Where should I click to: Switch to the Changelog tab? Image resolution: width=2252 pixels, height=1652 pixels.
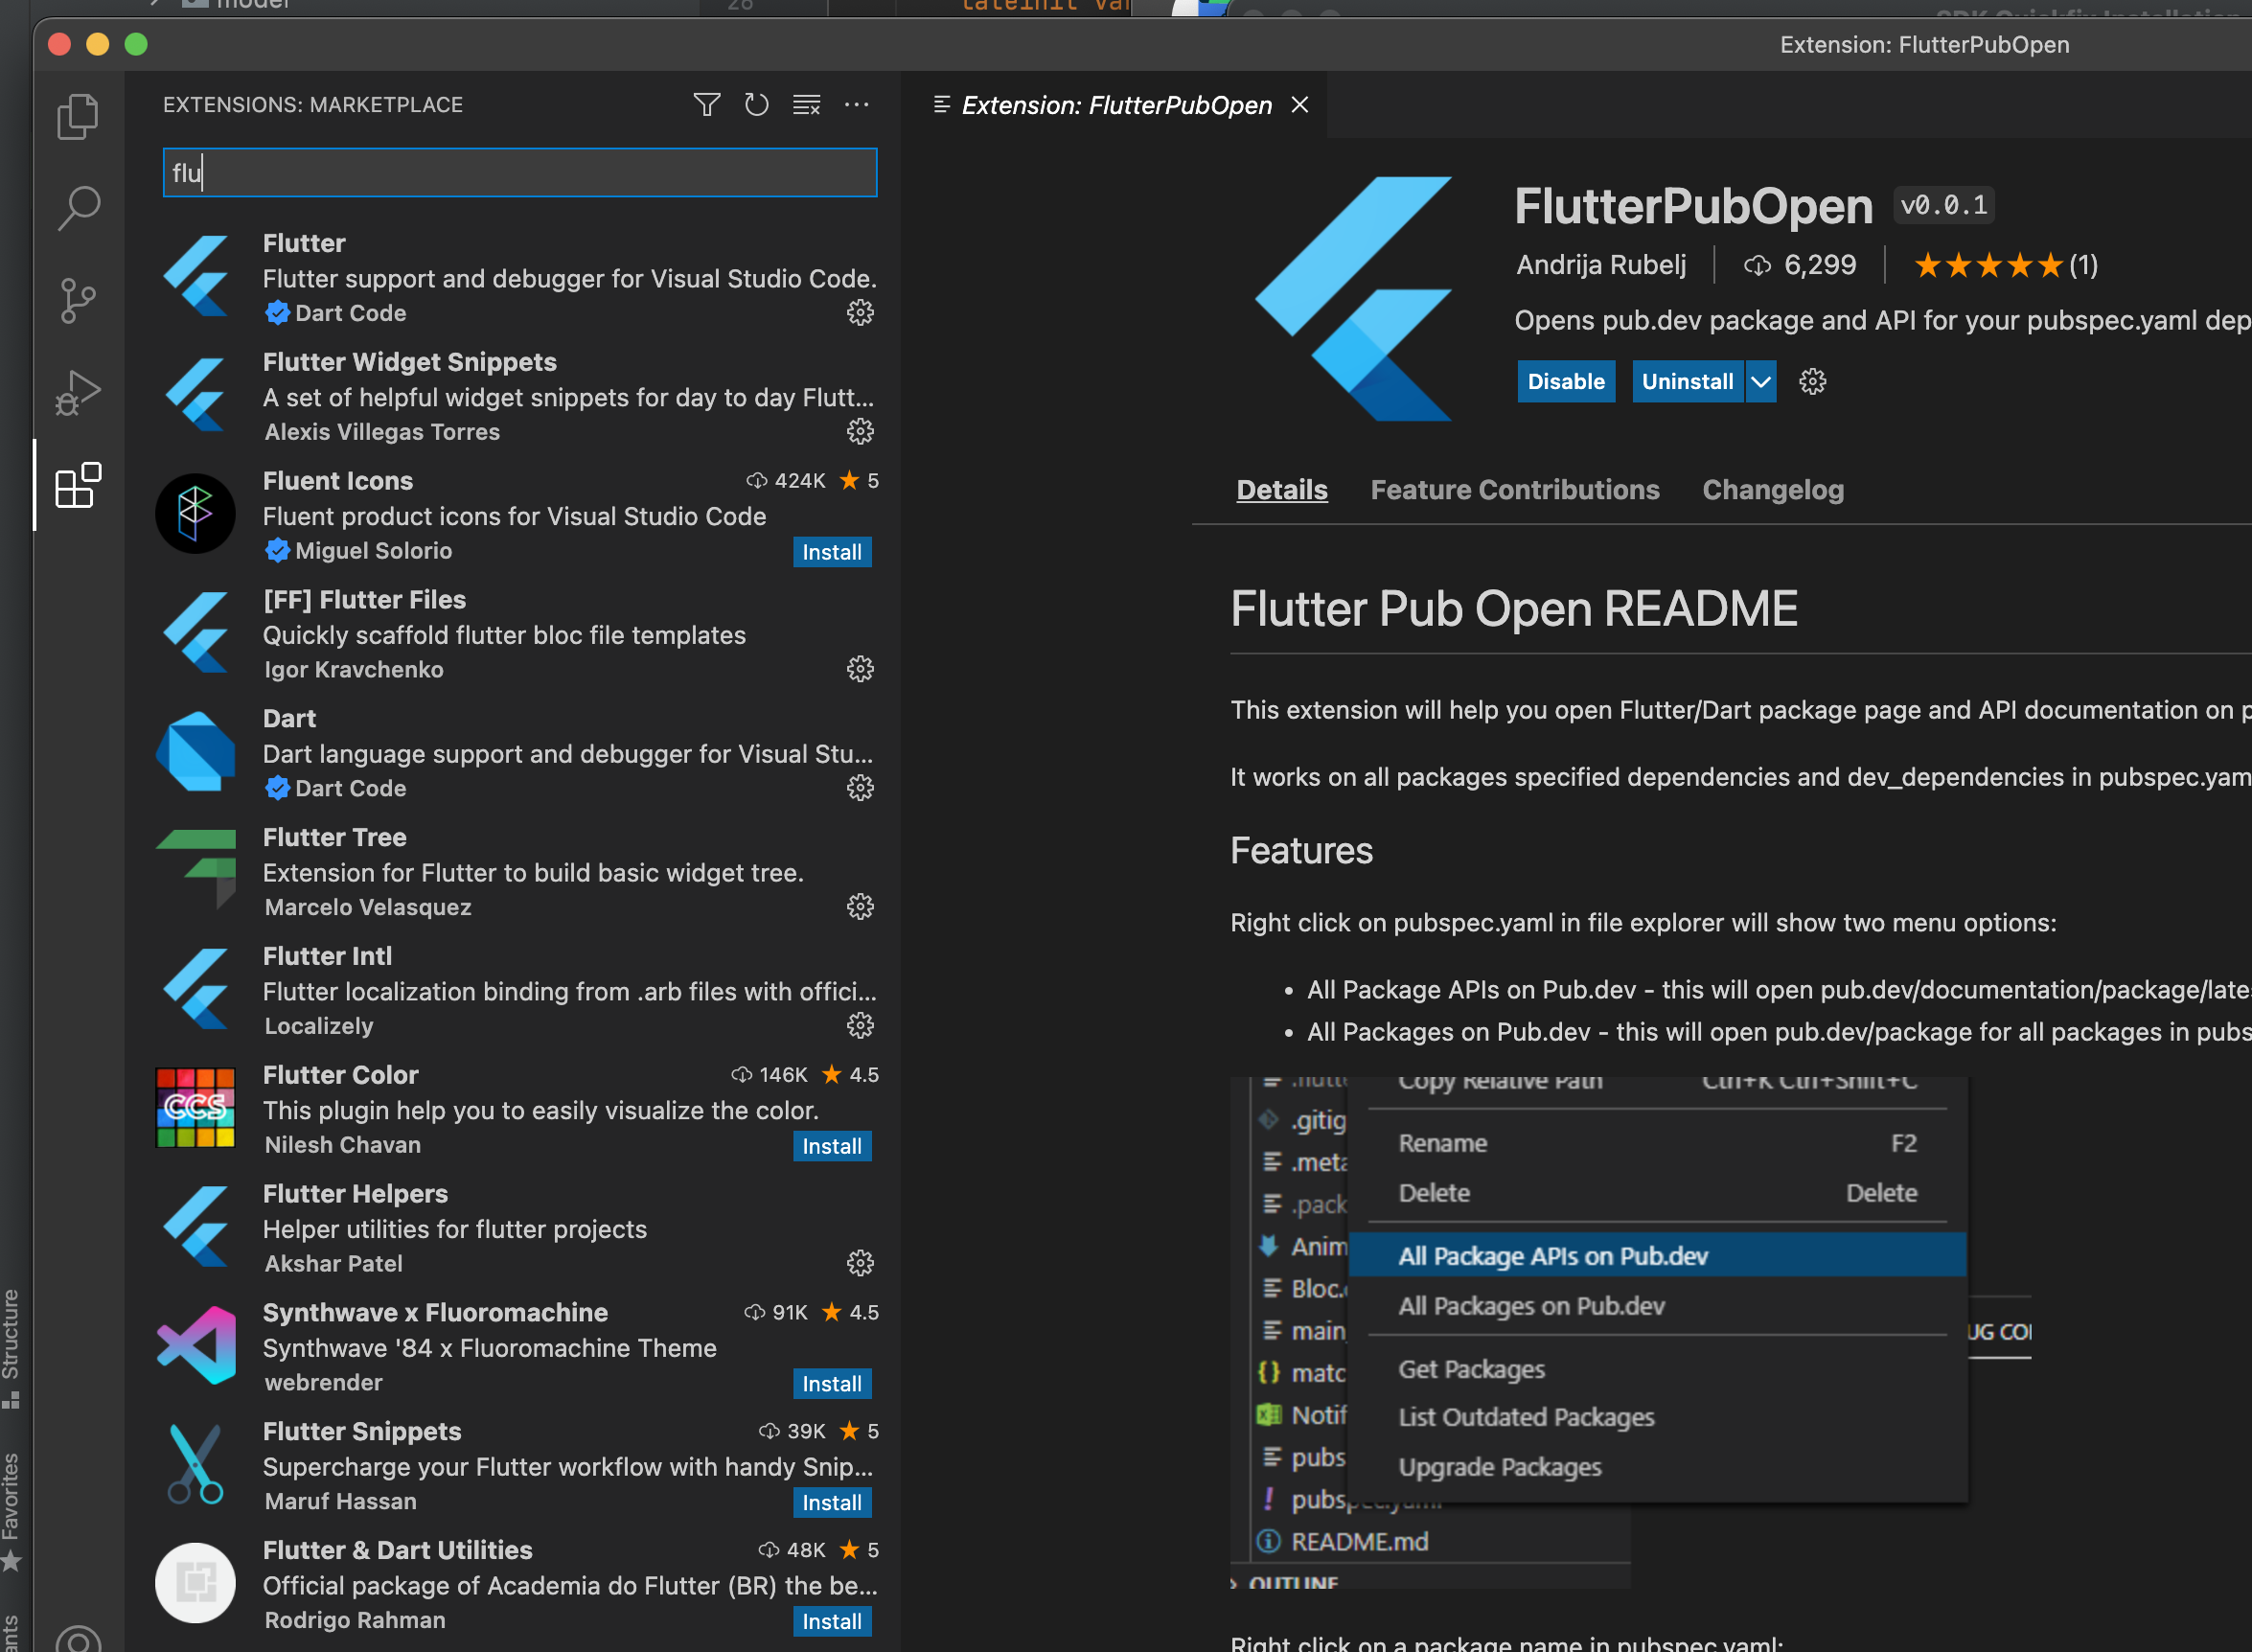[1772, 490]
